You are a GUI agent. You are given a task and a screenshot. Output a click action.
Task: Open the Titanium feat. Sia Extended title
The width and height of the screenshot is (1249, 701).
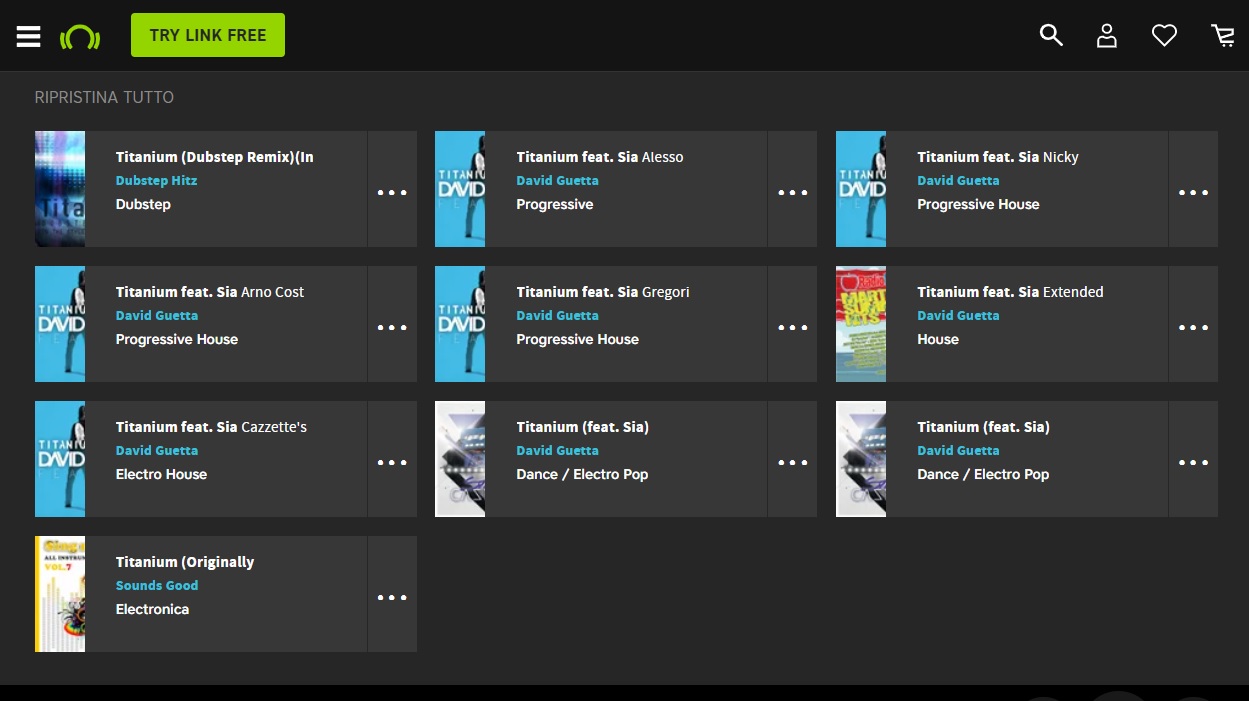pos(1011,292)
